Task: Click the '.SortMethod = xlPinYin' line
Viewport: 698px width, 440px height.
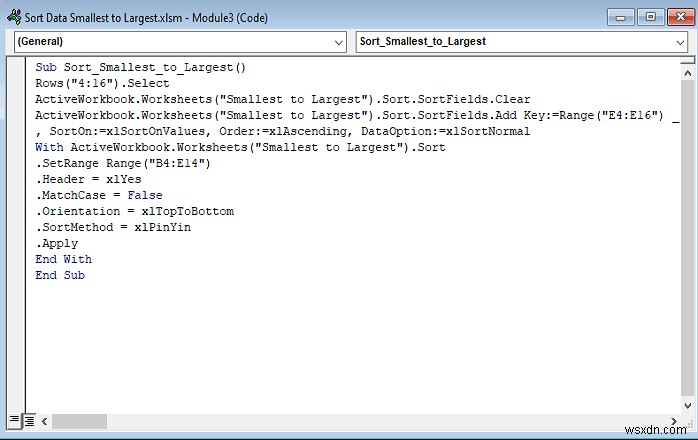Action: [x=114, y=228]
